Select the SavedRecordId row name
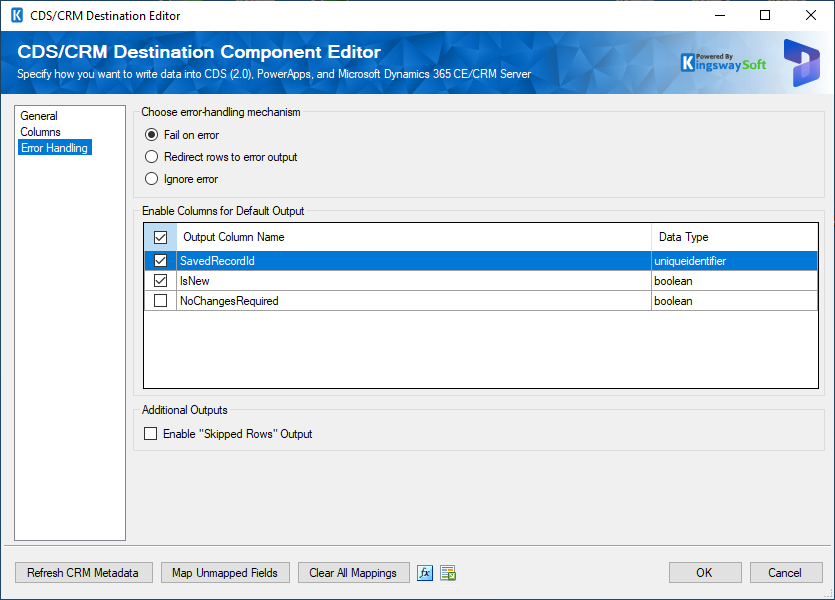The height and width of the screenshot is (600, 835). click(x=414, y=260)
